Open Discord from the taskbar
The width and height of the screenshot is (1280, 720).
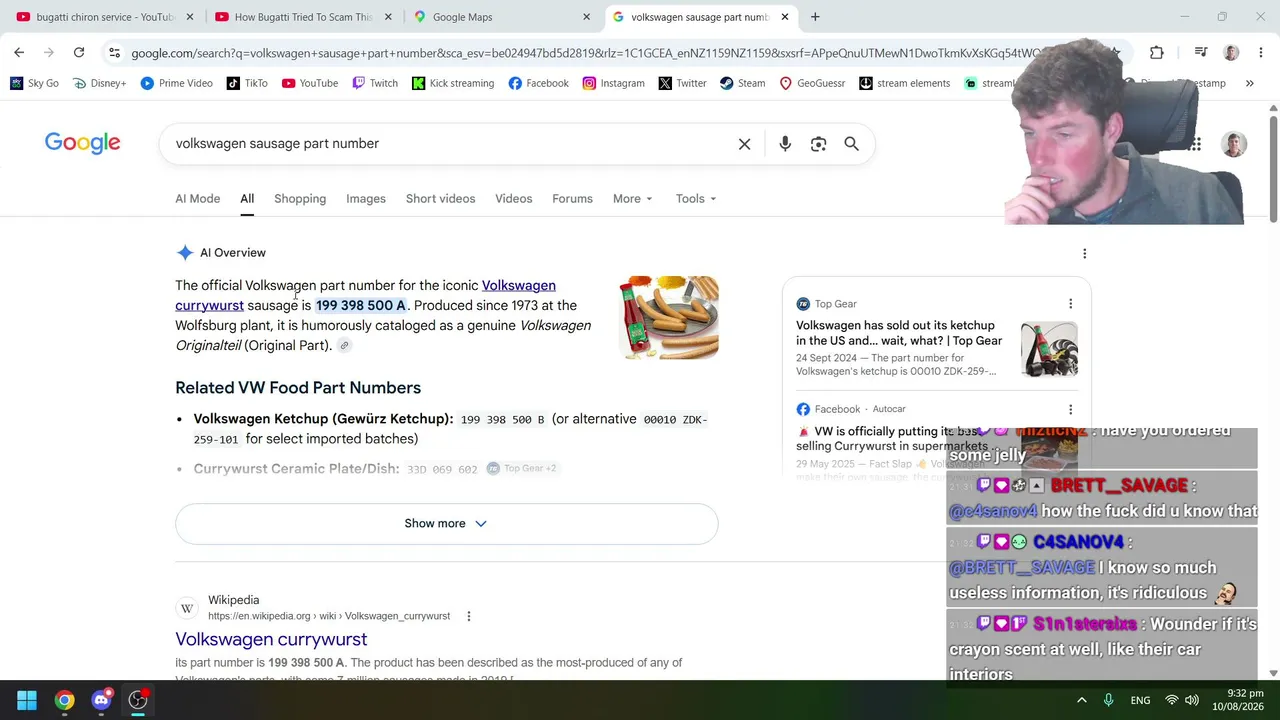101,700
